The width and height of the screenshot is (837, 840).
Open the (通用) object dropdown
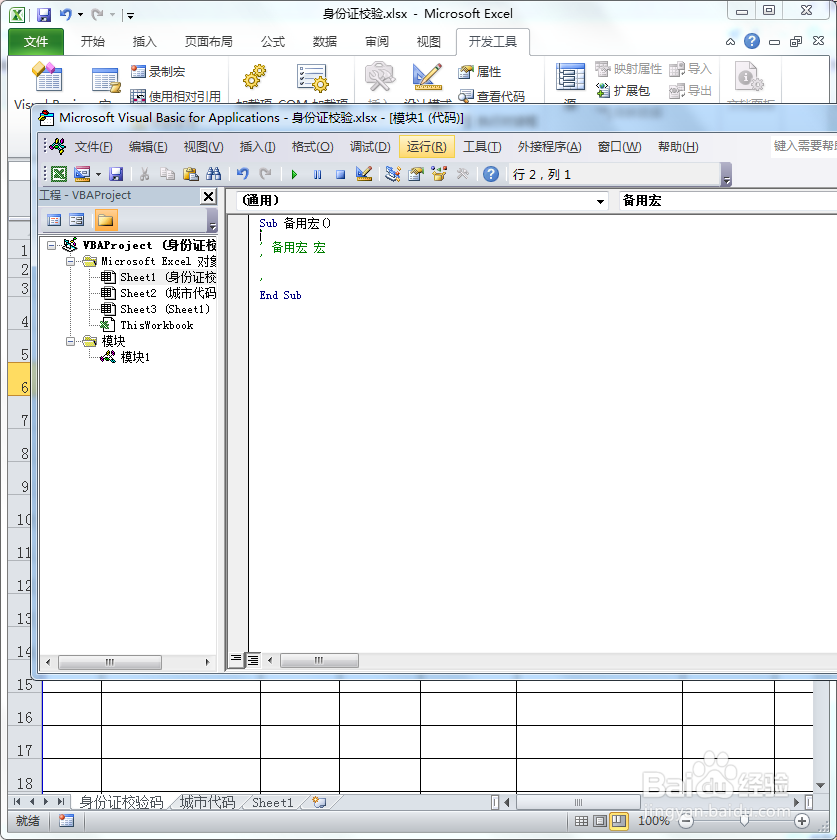pyautogui.click(x=600, y=201)
